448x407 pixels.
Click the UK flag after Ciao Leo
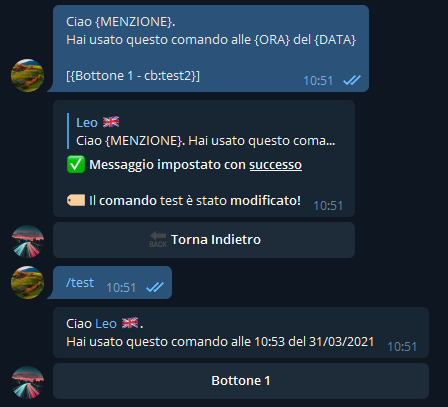point(130,323)
